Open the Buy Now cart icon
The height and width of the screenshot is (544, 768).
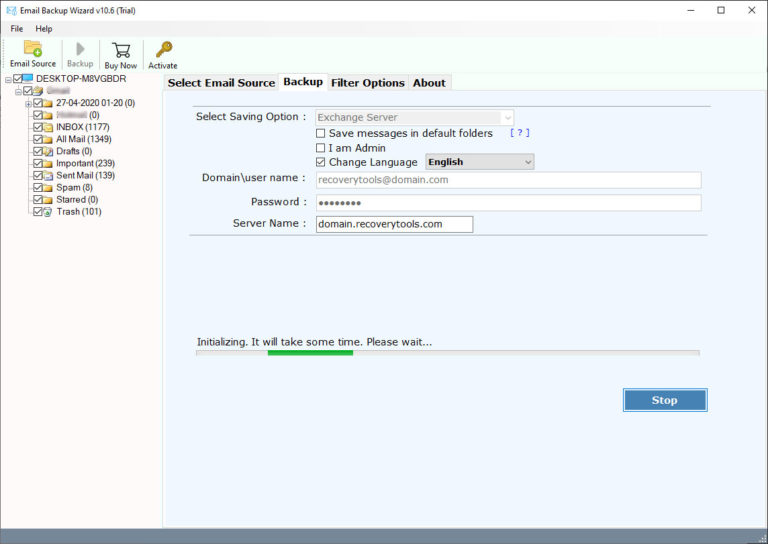(x=121, y=49)
